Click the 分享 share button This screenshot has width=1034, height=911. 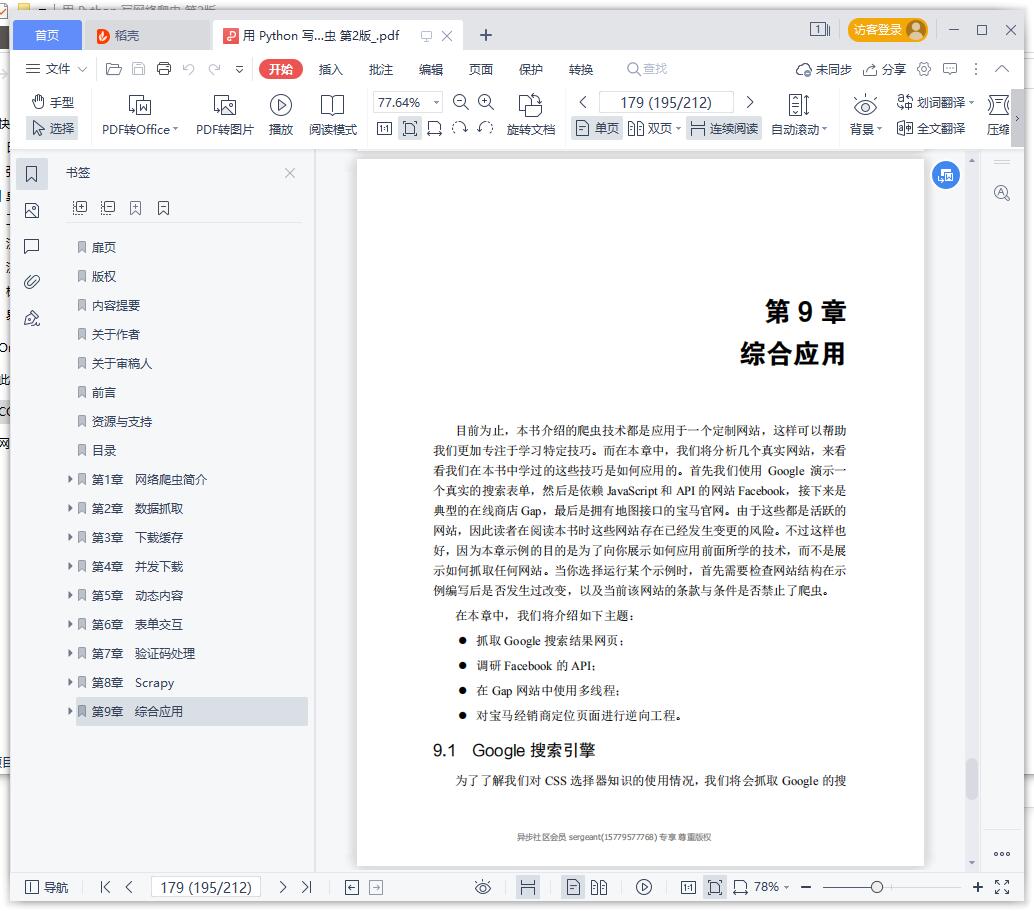coord(884,69)
